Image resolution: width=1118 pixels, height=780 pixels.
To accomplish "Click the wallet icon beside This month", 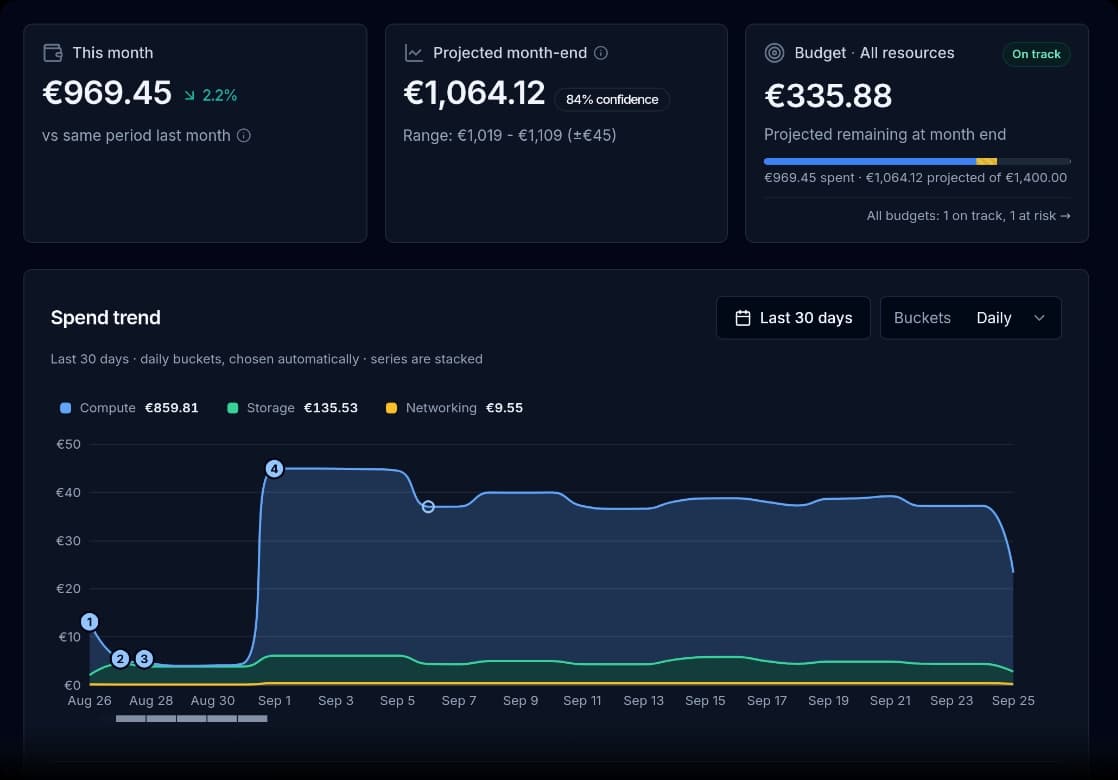I will tap(53, 53).
